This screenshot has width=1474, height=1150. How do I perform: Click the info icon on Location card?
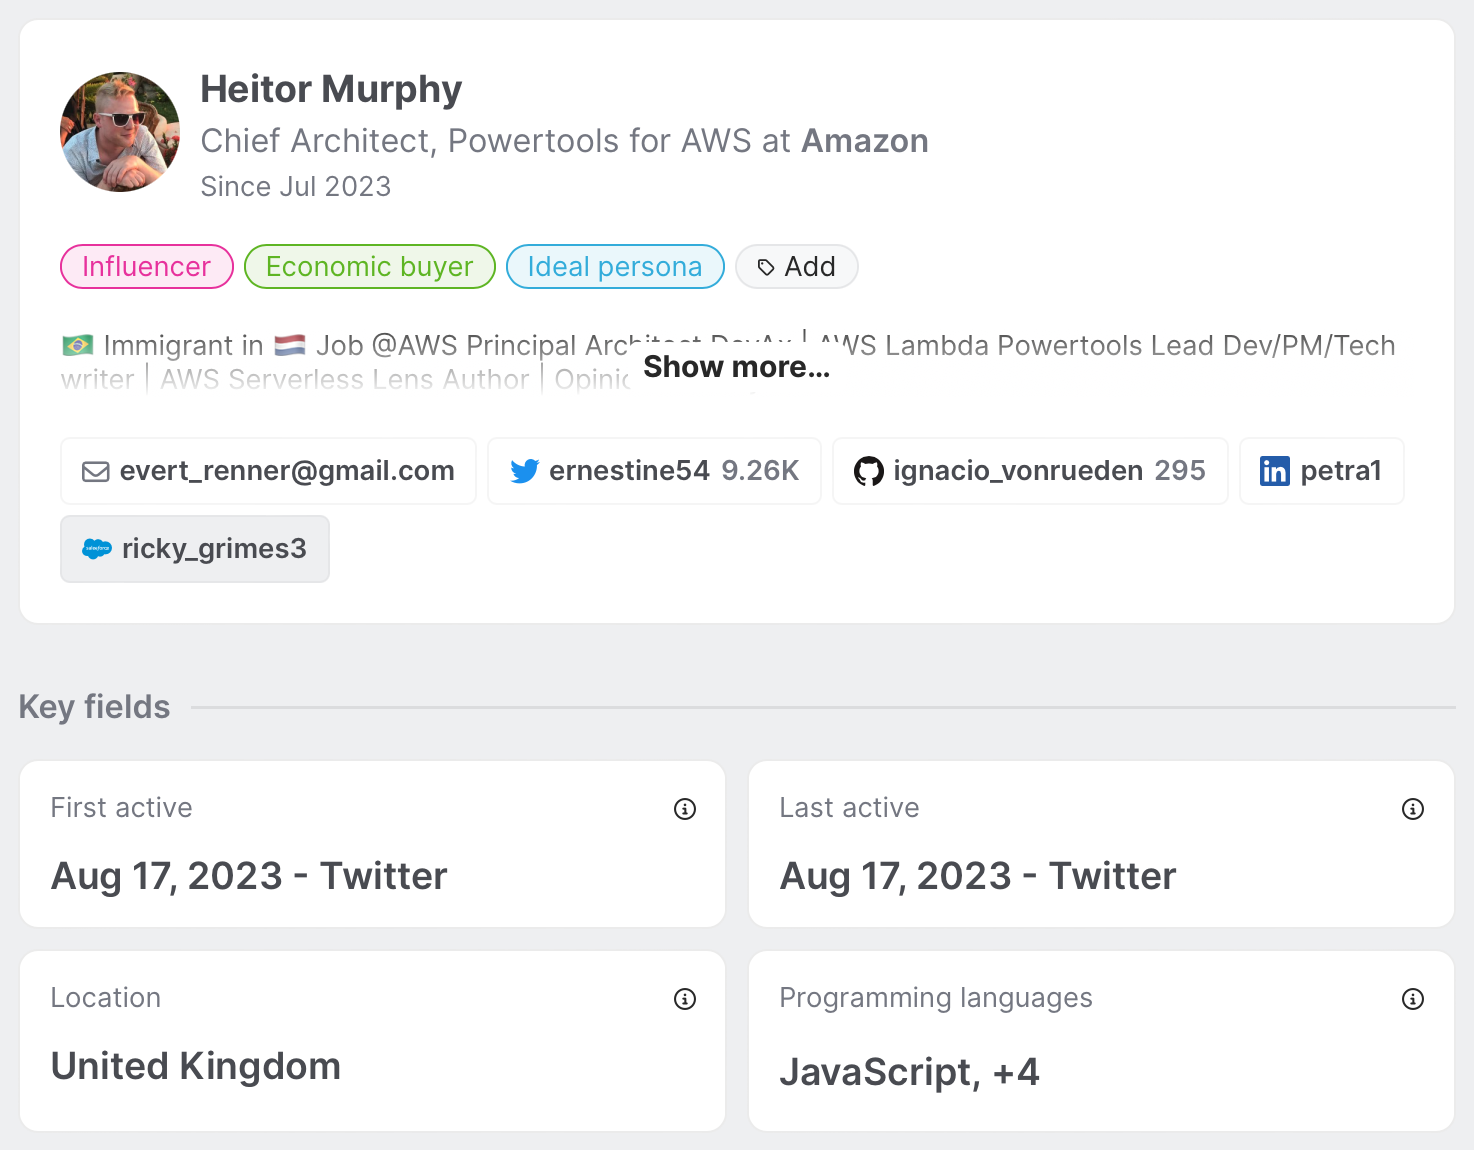pyautogui.click(x=685, y=999)
